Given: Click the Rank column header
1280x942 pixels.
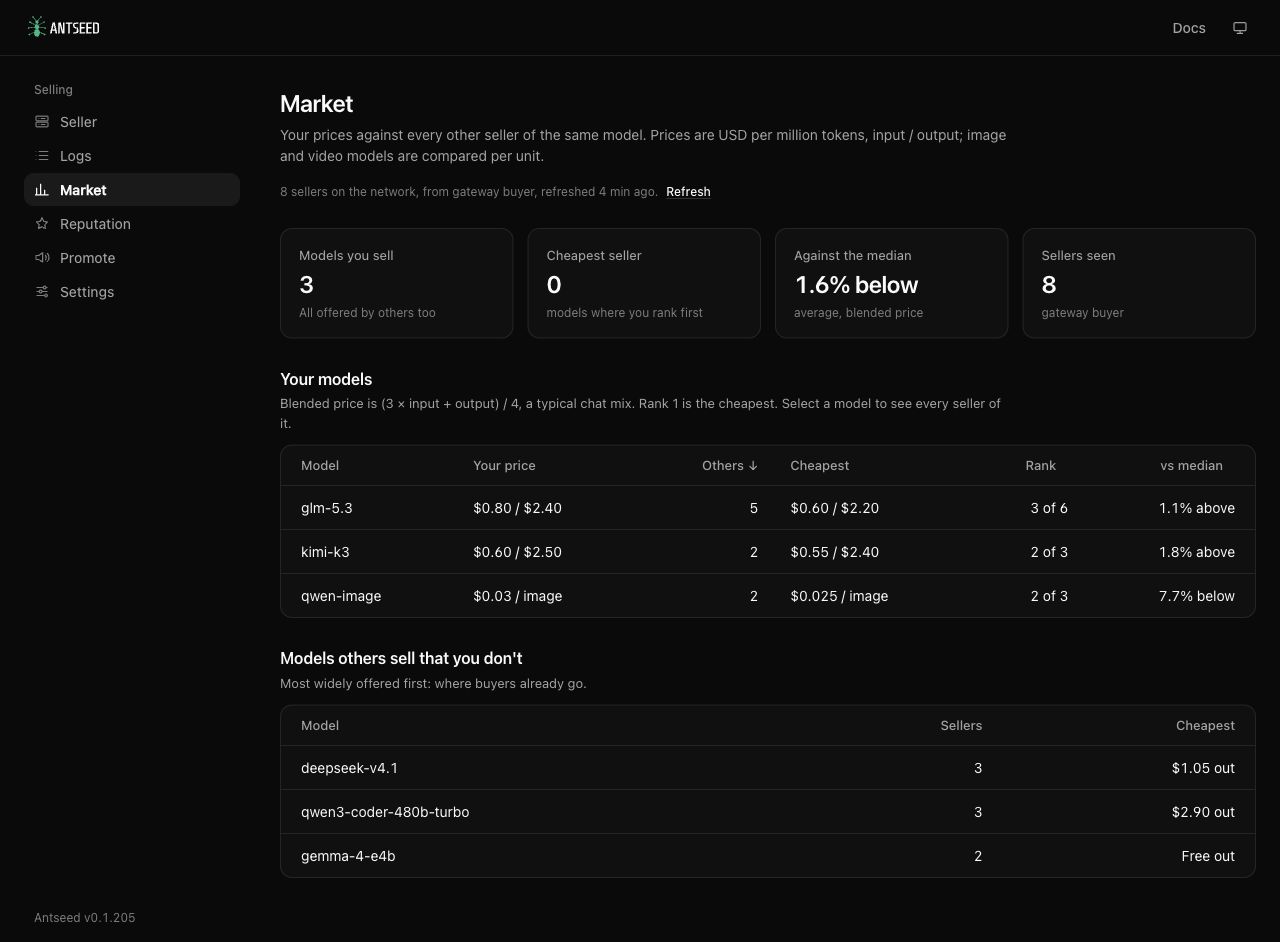Looking at the screenshot, I should 1040,466.
